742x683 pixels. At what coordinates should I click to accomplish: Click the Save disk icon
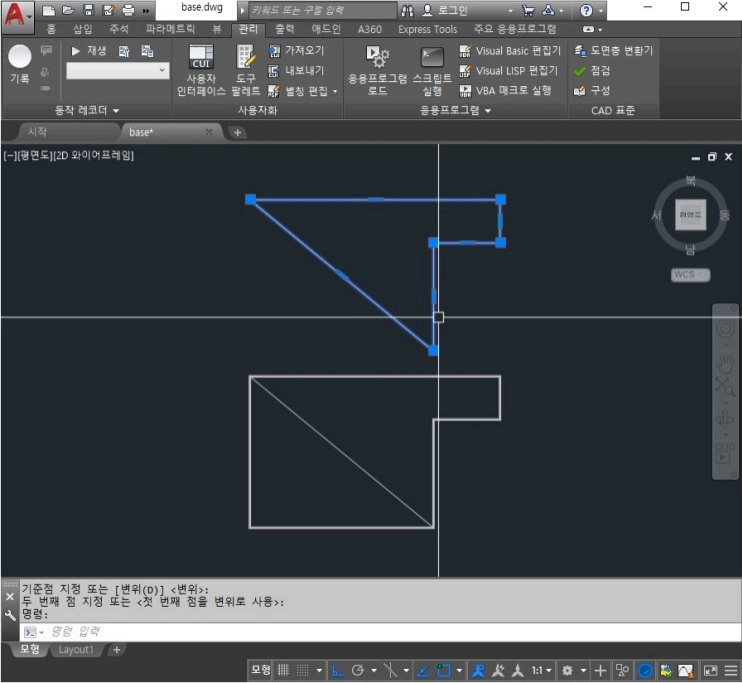coord(88,10)
